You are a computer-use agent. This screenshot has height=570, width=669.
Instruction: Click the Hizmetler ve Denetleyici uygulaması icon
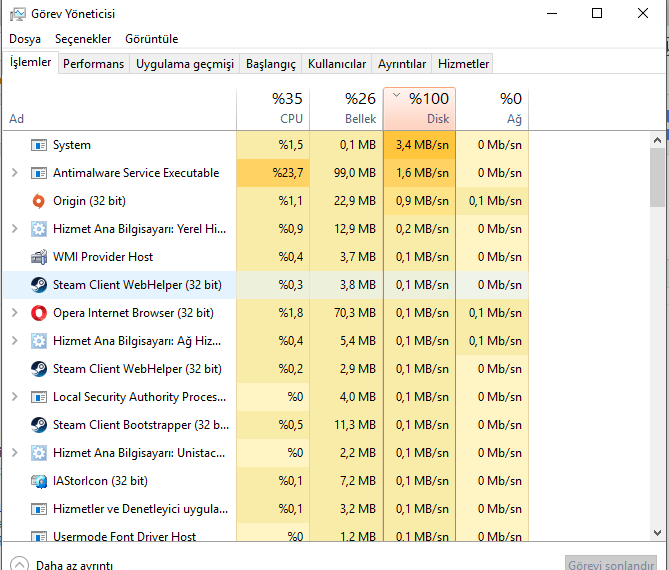[x=39, y=509]
